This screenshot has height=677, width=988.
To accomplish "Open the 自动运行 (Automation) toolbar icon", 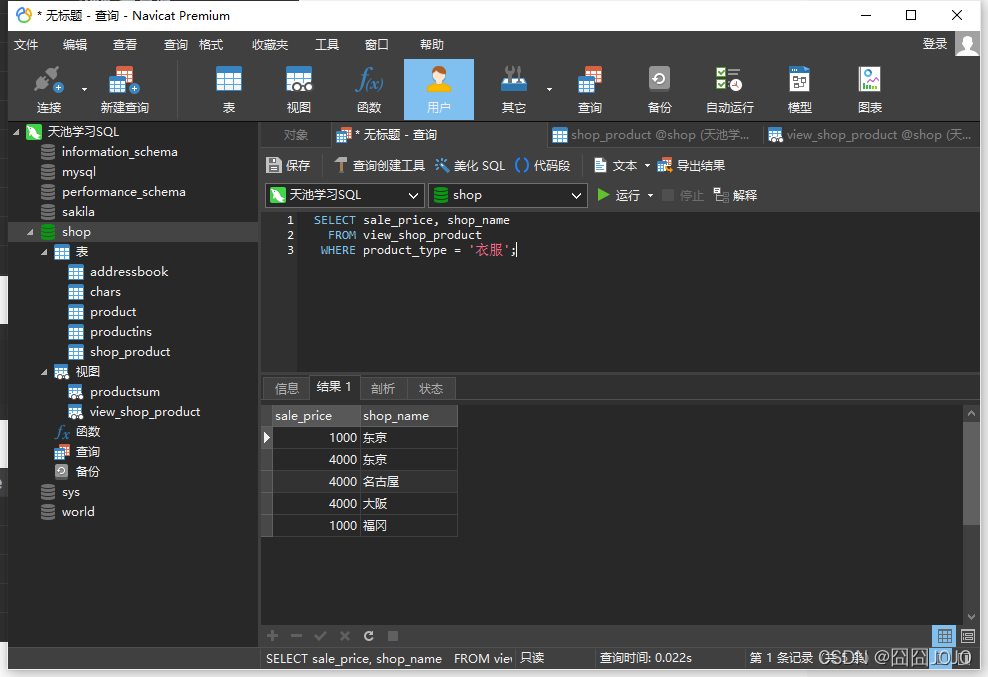I will click(x=730, y=90).
